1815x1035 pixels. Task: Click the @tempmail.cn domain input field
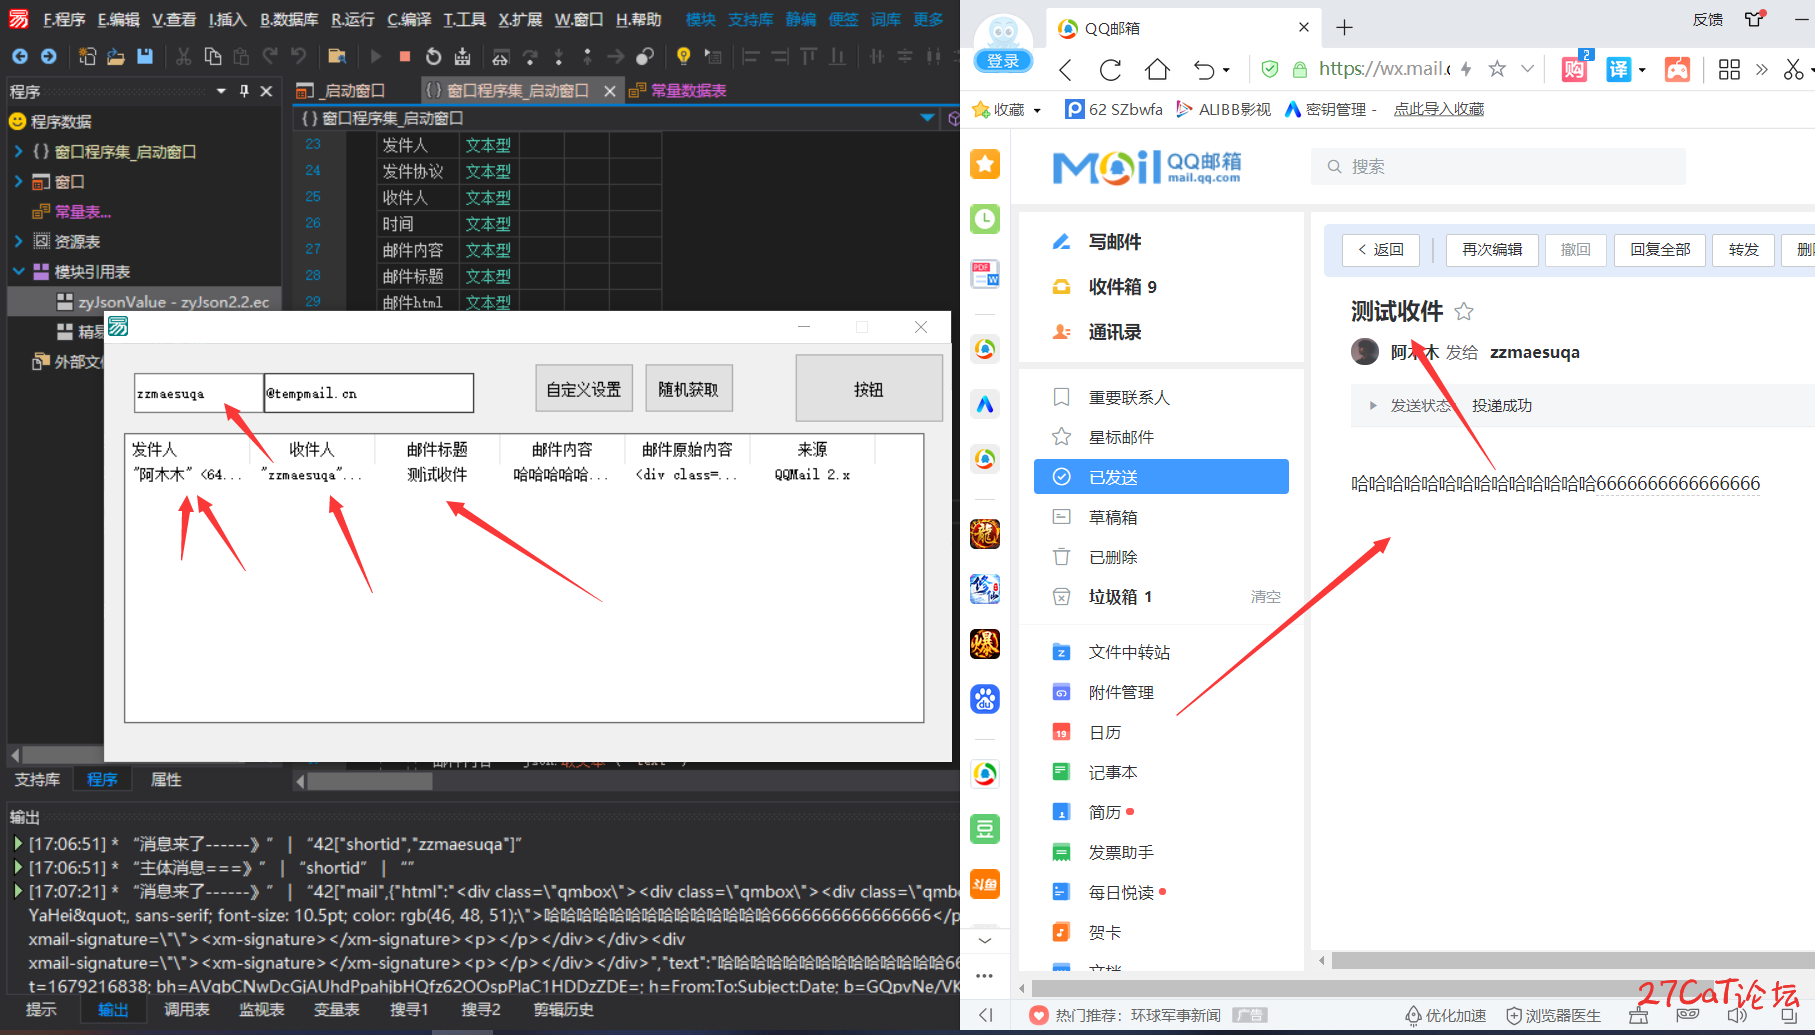click(368, 393)
